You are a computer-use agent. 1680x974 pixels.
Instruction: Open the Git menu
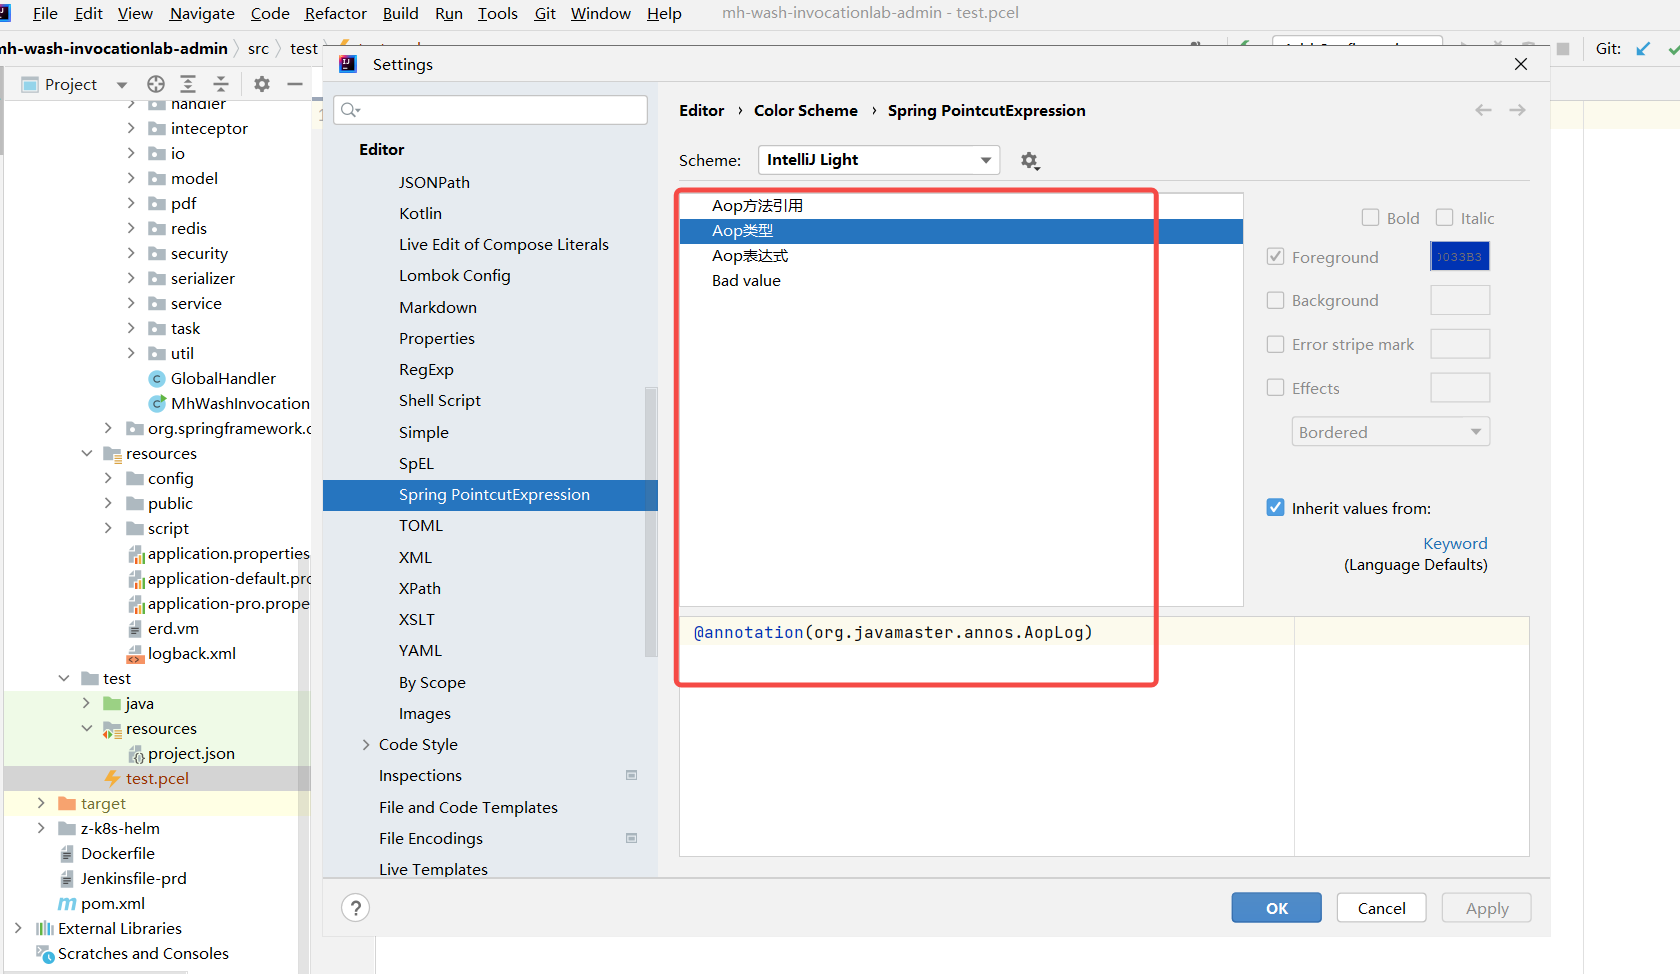pos(545,13)
